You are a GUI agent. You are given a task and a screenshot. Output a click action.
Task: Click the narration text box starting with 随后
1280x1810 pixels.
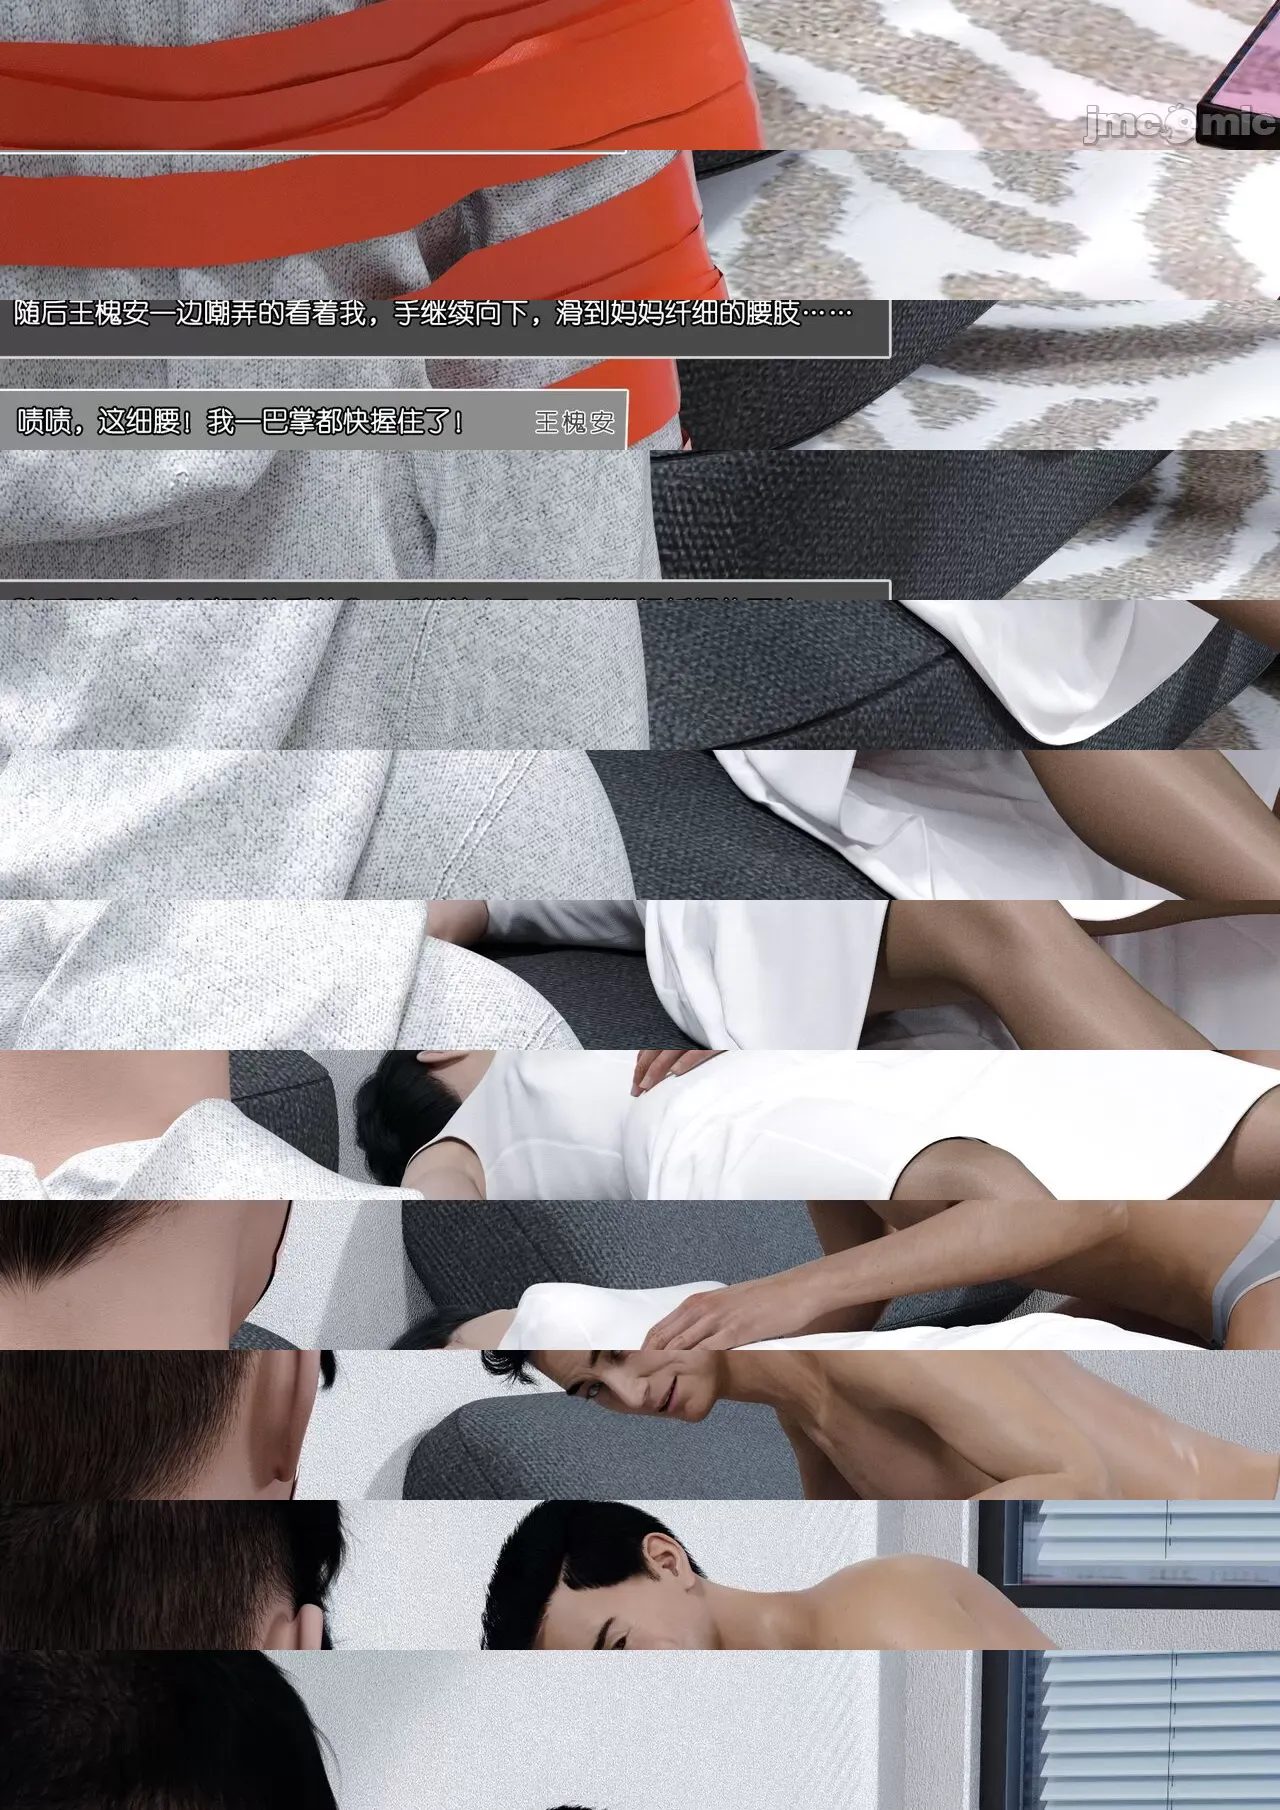pyautogui.click(x=444, y=326)
